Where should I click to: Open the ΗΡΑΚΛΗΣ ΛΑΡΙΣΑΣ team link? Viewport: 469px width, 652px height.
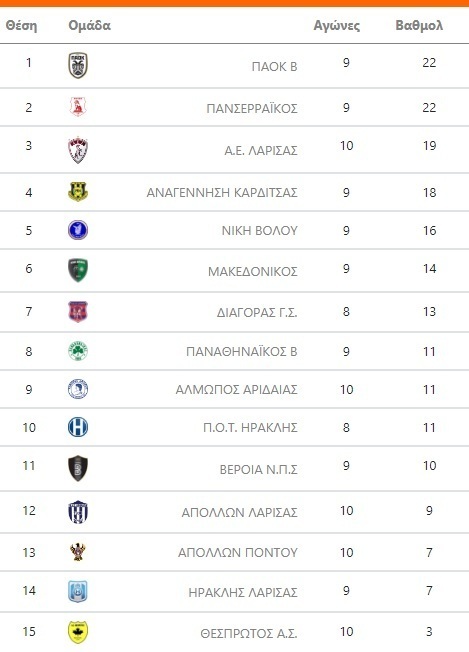(243, 592)
